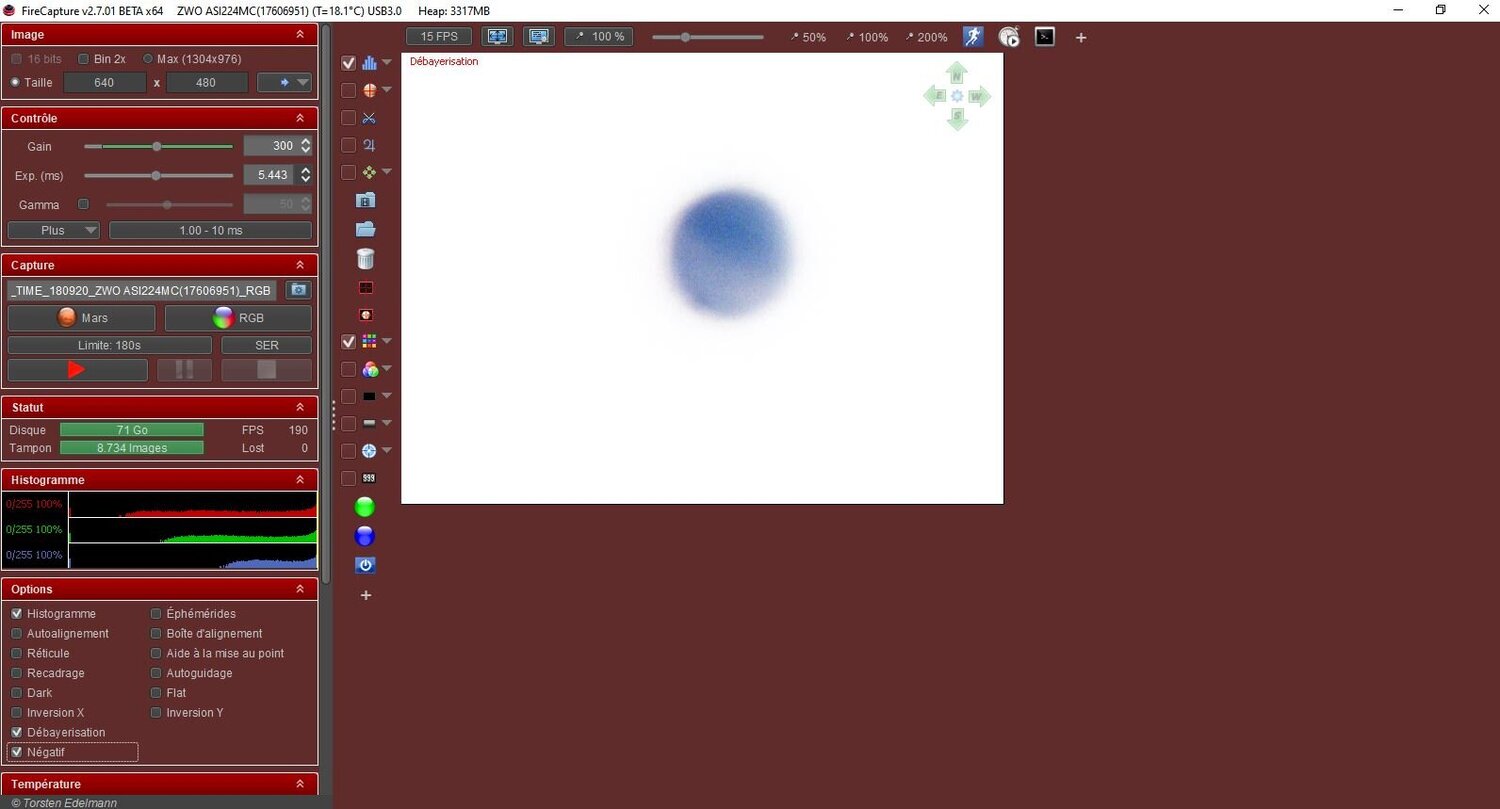Toggle the Inversion X option
Screen dimensions: 1500x809
[x=17, y=712]
